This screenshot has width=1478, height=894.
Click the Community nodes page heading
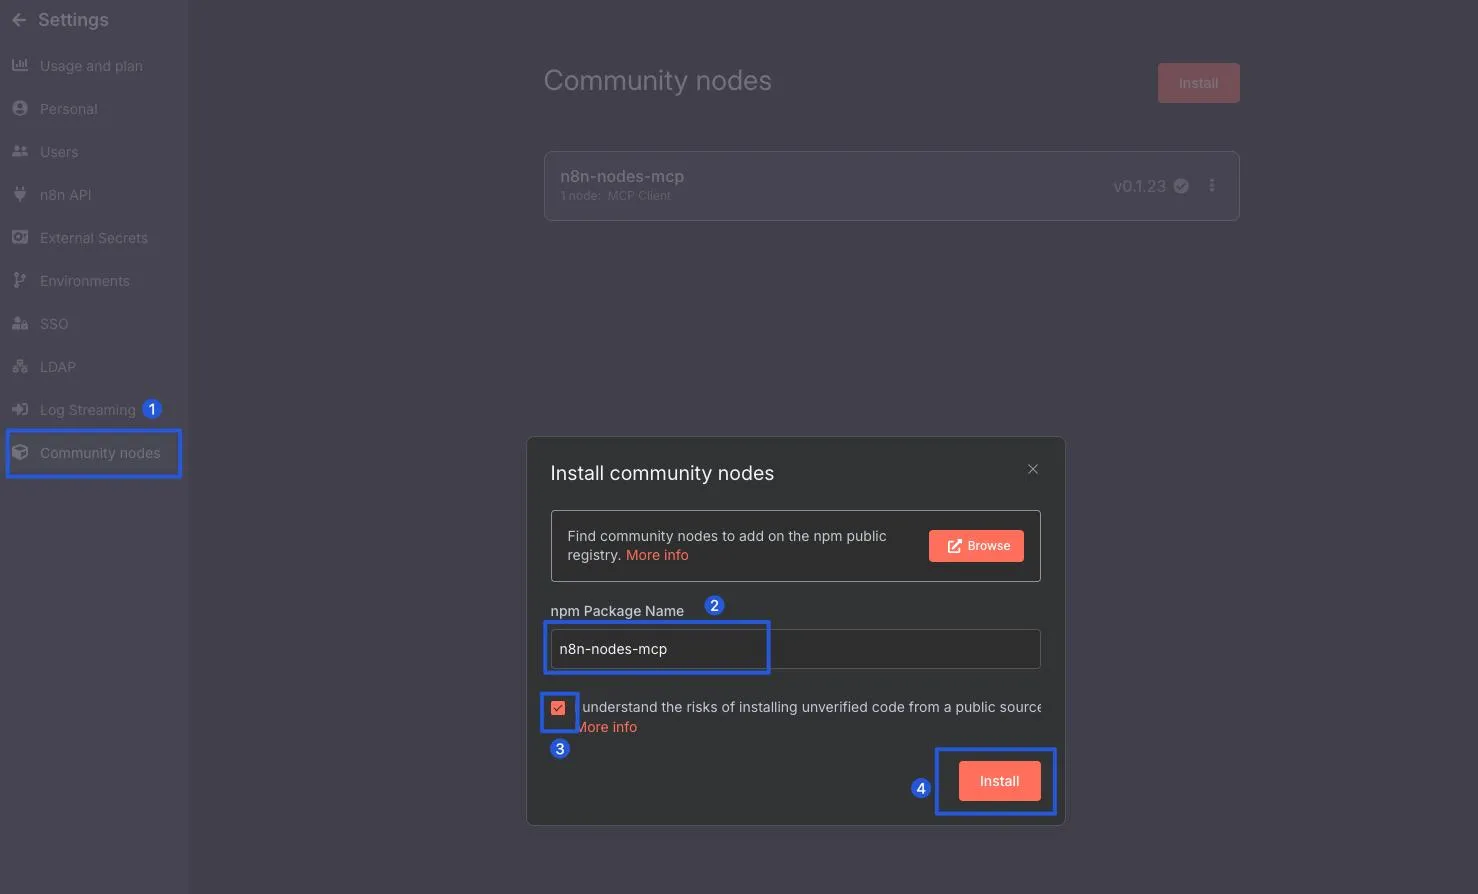657,81
